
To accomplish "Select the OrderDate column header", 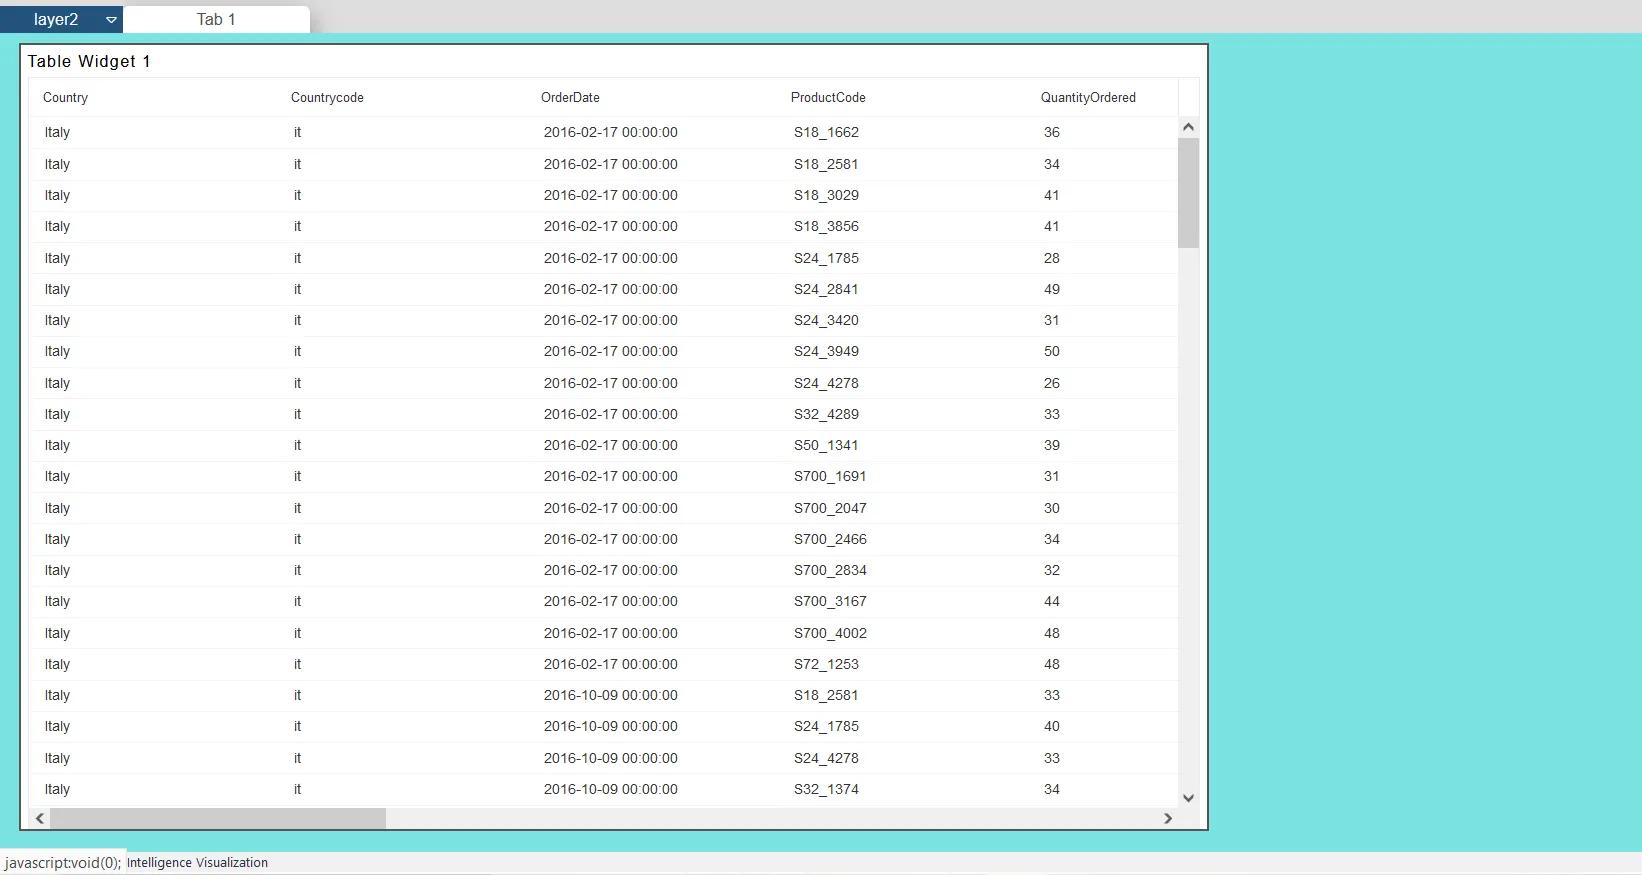I will pyautogui.click(x=570, y=98).
